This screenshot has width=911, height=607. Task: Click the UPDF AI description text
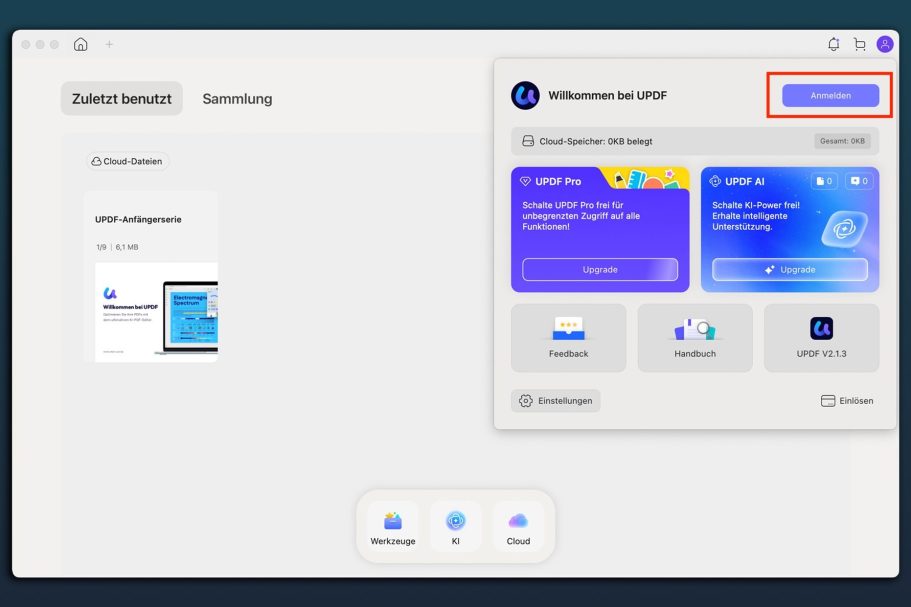click(756, 215)
